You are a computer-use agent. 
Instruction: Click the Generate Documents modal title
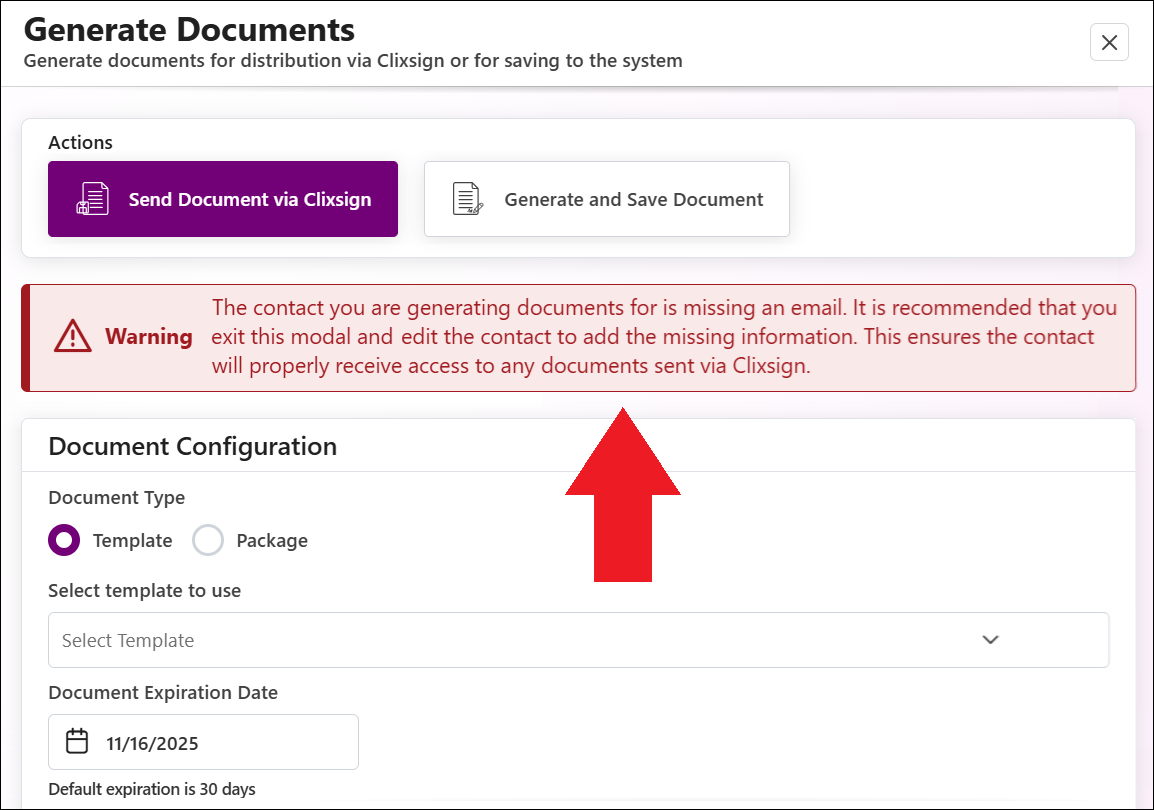point(188,29)
